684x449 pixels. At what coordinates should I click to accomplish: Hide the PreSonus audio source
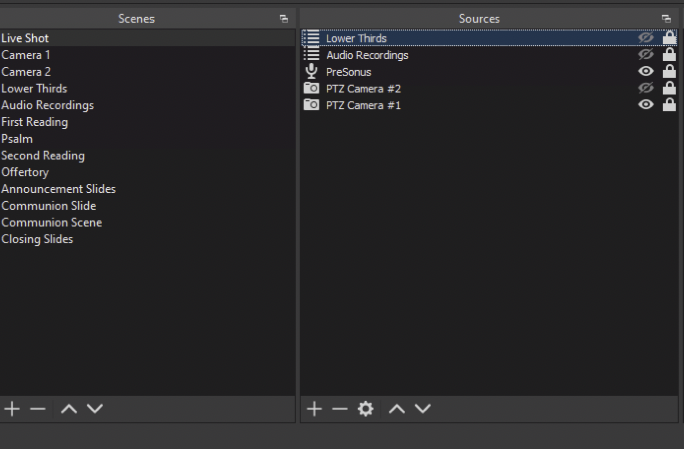646,71
